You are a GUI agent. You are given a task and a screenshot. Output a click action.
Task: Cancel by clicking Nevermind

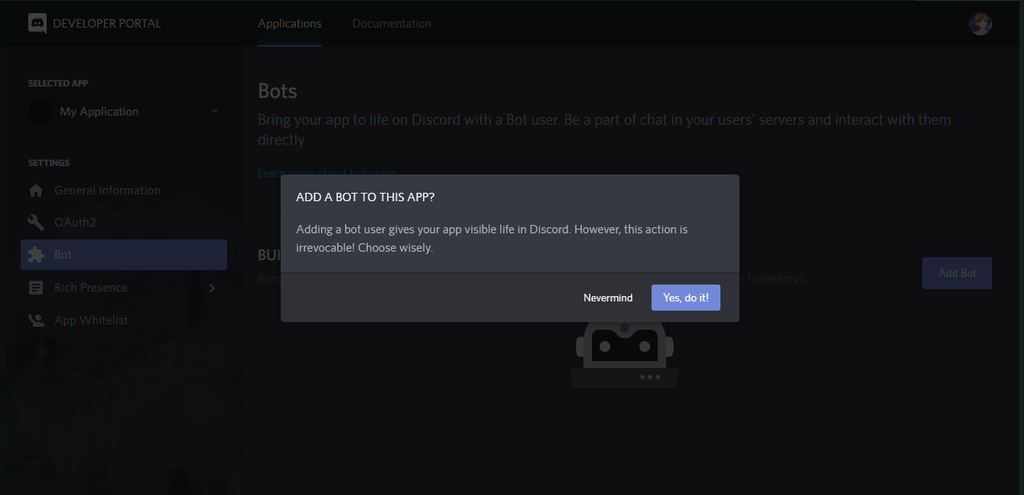point(608,298)
